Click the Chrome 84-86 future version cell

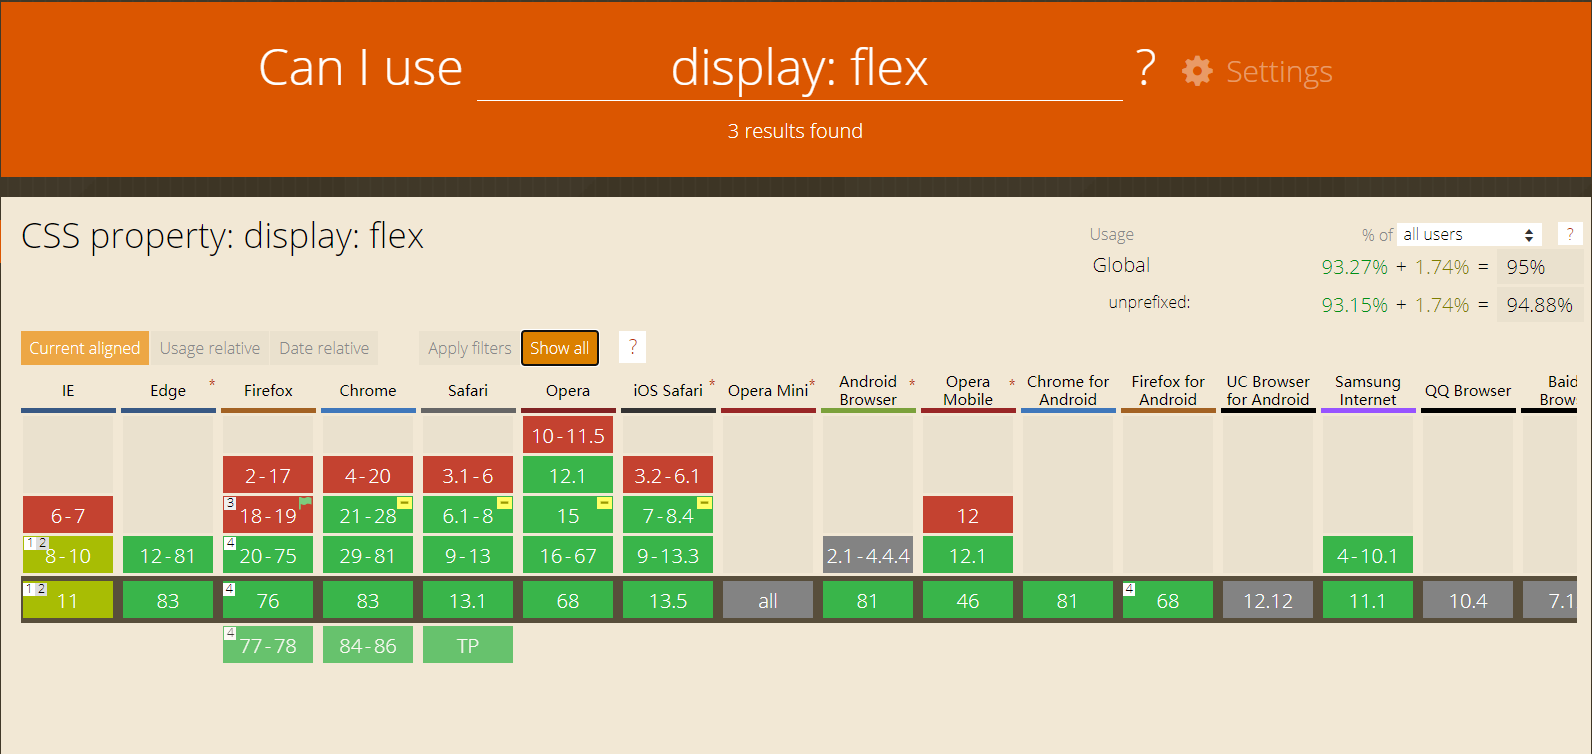click(368, 645)
